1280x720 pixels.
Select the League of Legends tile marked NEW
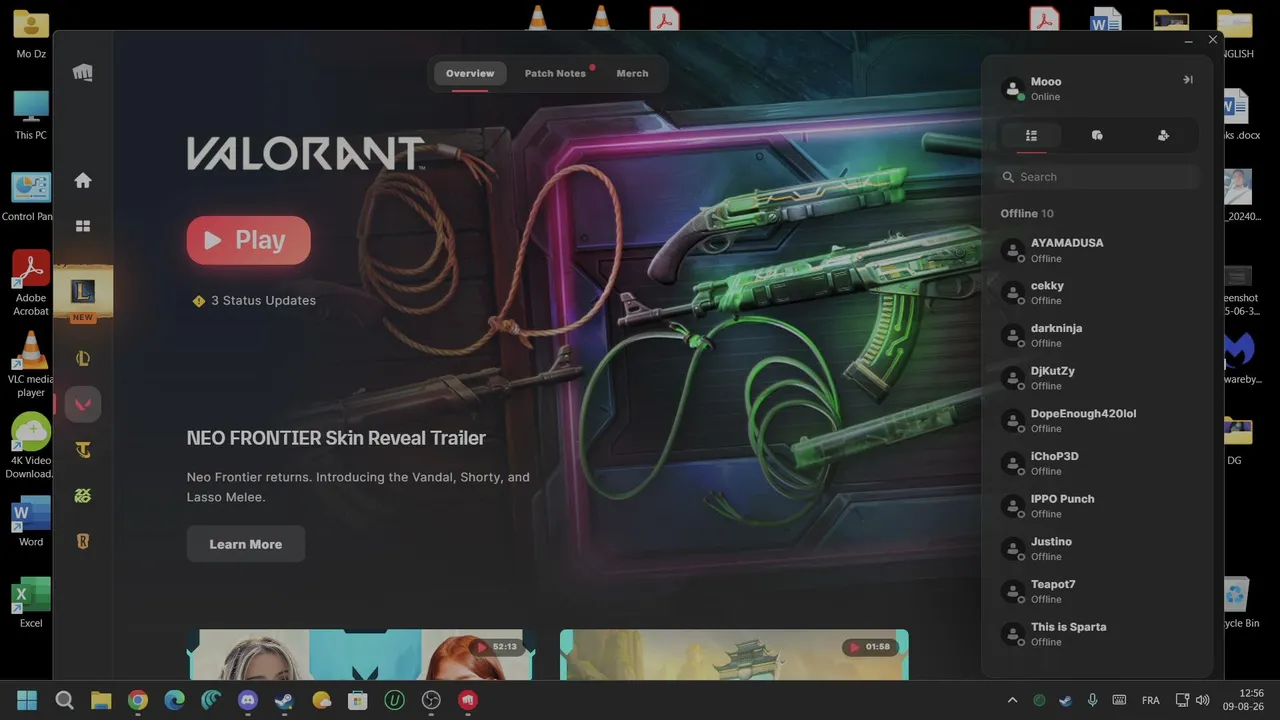click(83, 294)
